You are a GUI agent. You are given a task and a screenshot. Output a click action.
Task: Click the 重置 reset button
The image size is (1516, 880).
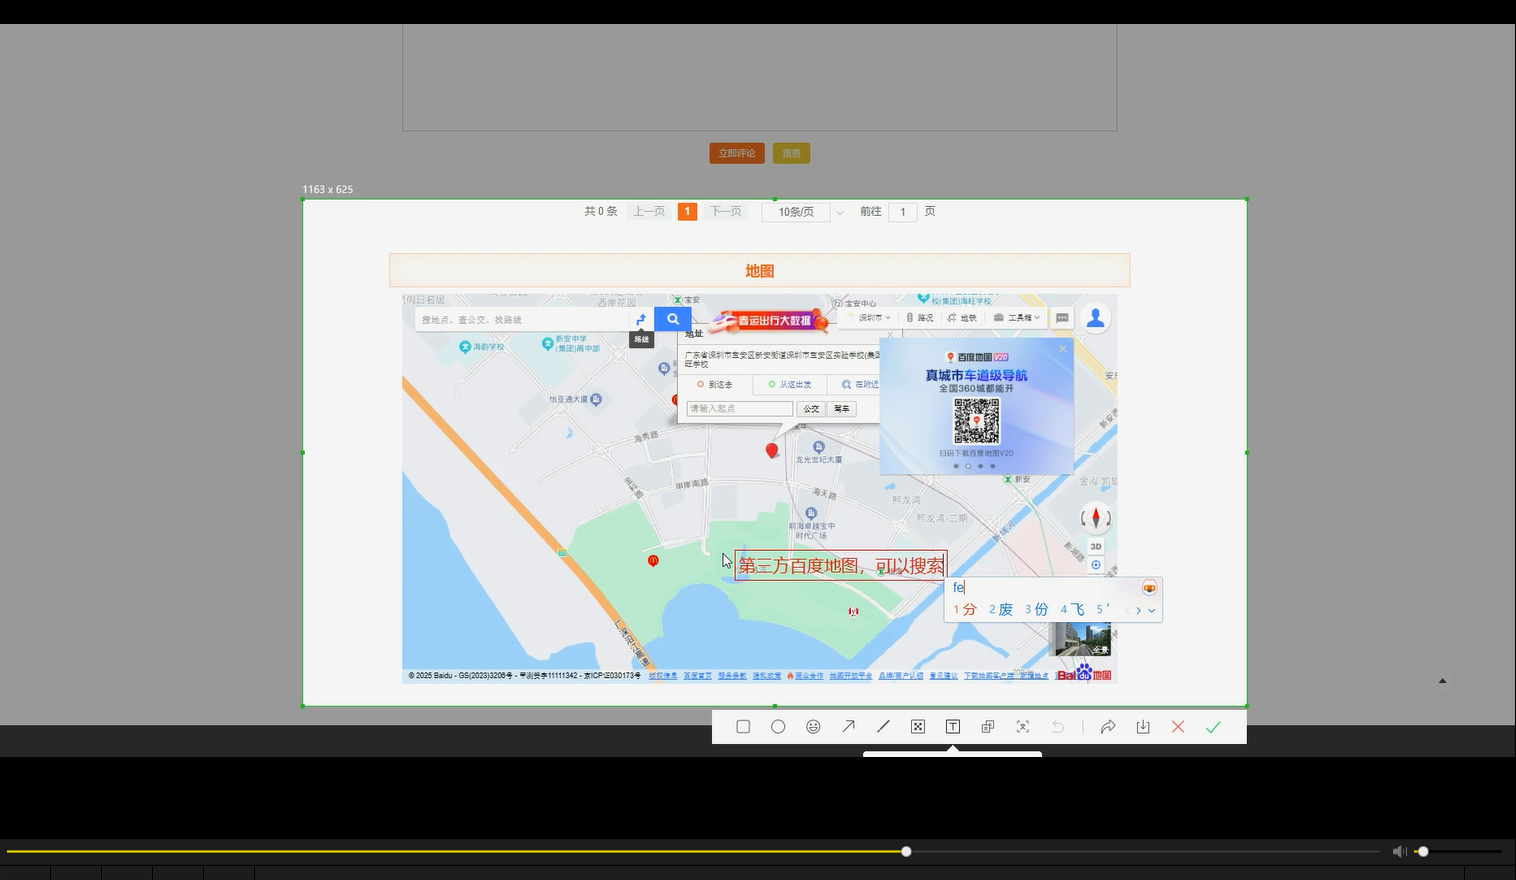[x=791, y=153]
